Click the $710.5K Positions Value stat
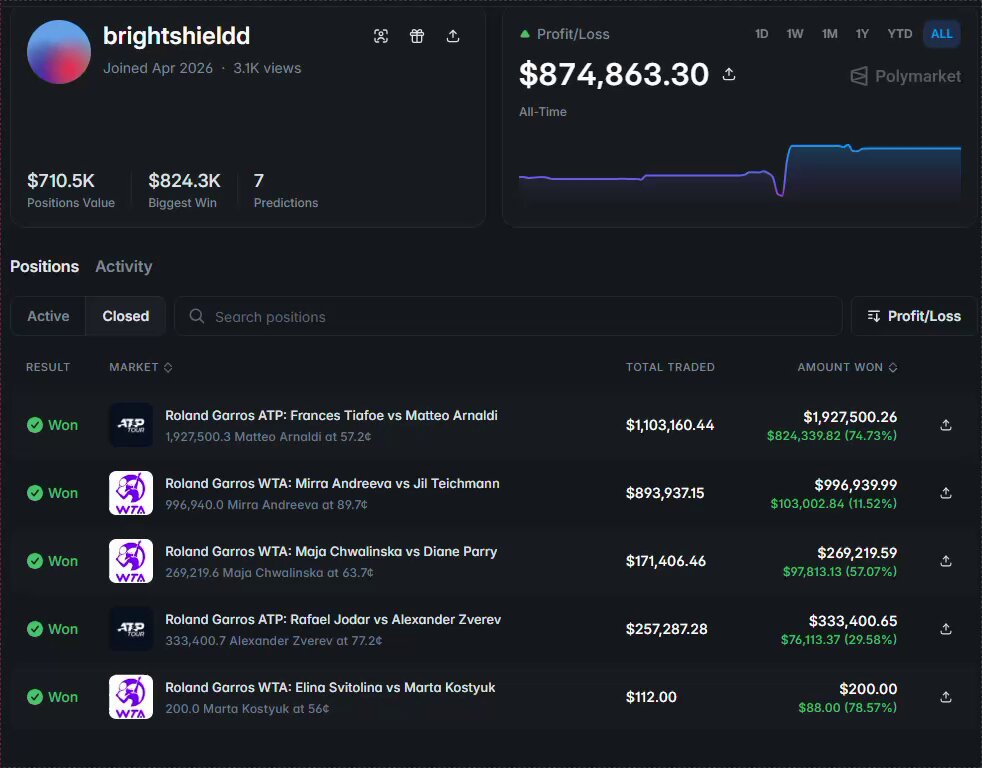 [71, 190]
